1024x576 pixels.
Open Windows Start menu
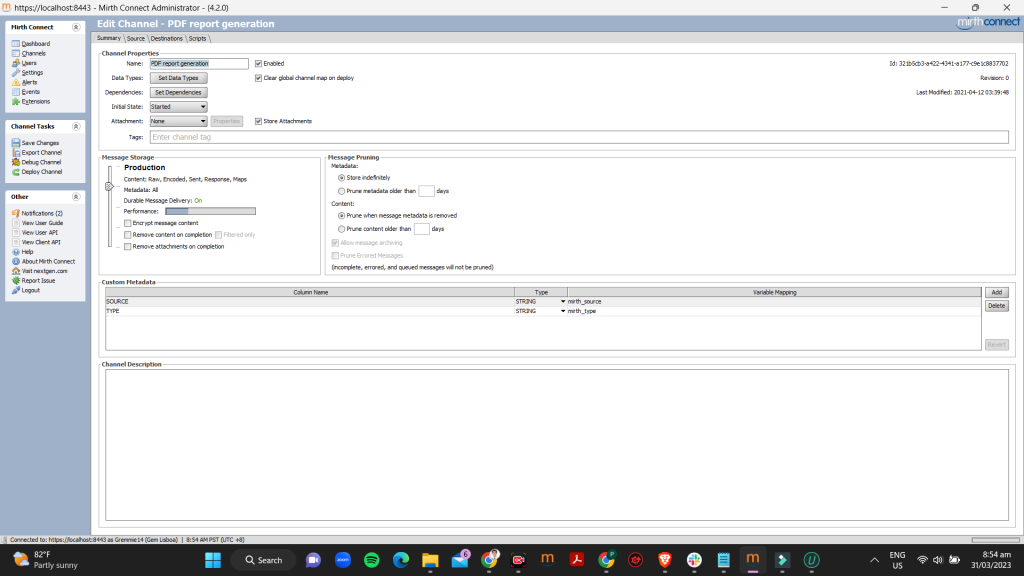pyautogui.click(x=213, y=560)
